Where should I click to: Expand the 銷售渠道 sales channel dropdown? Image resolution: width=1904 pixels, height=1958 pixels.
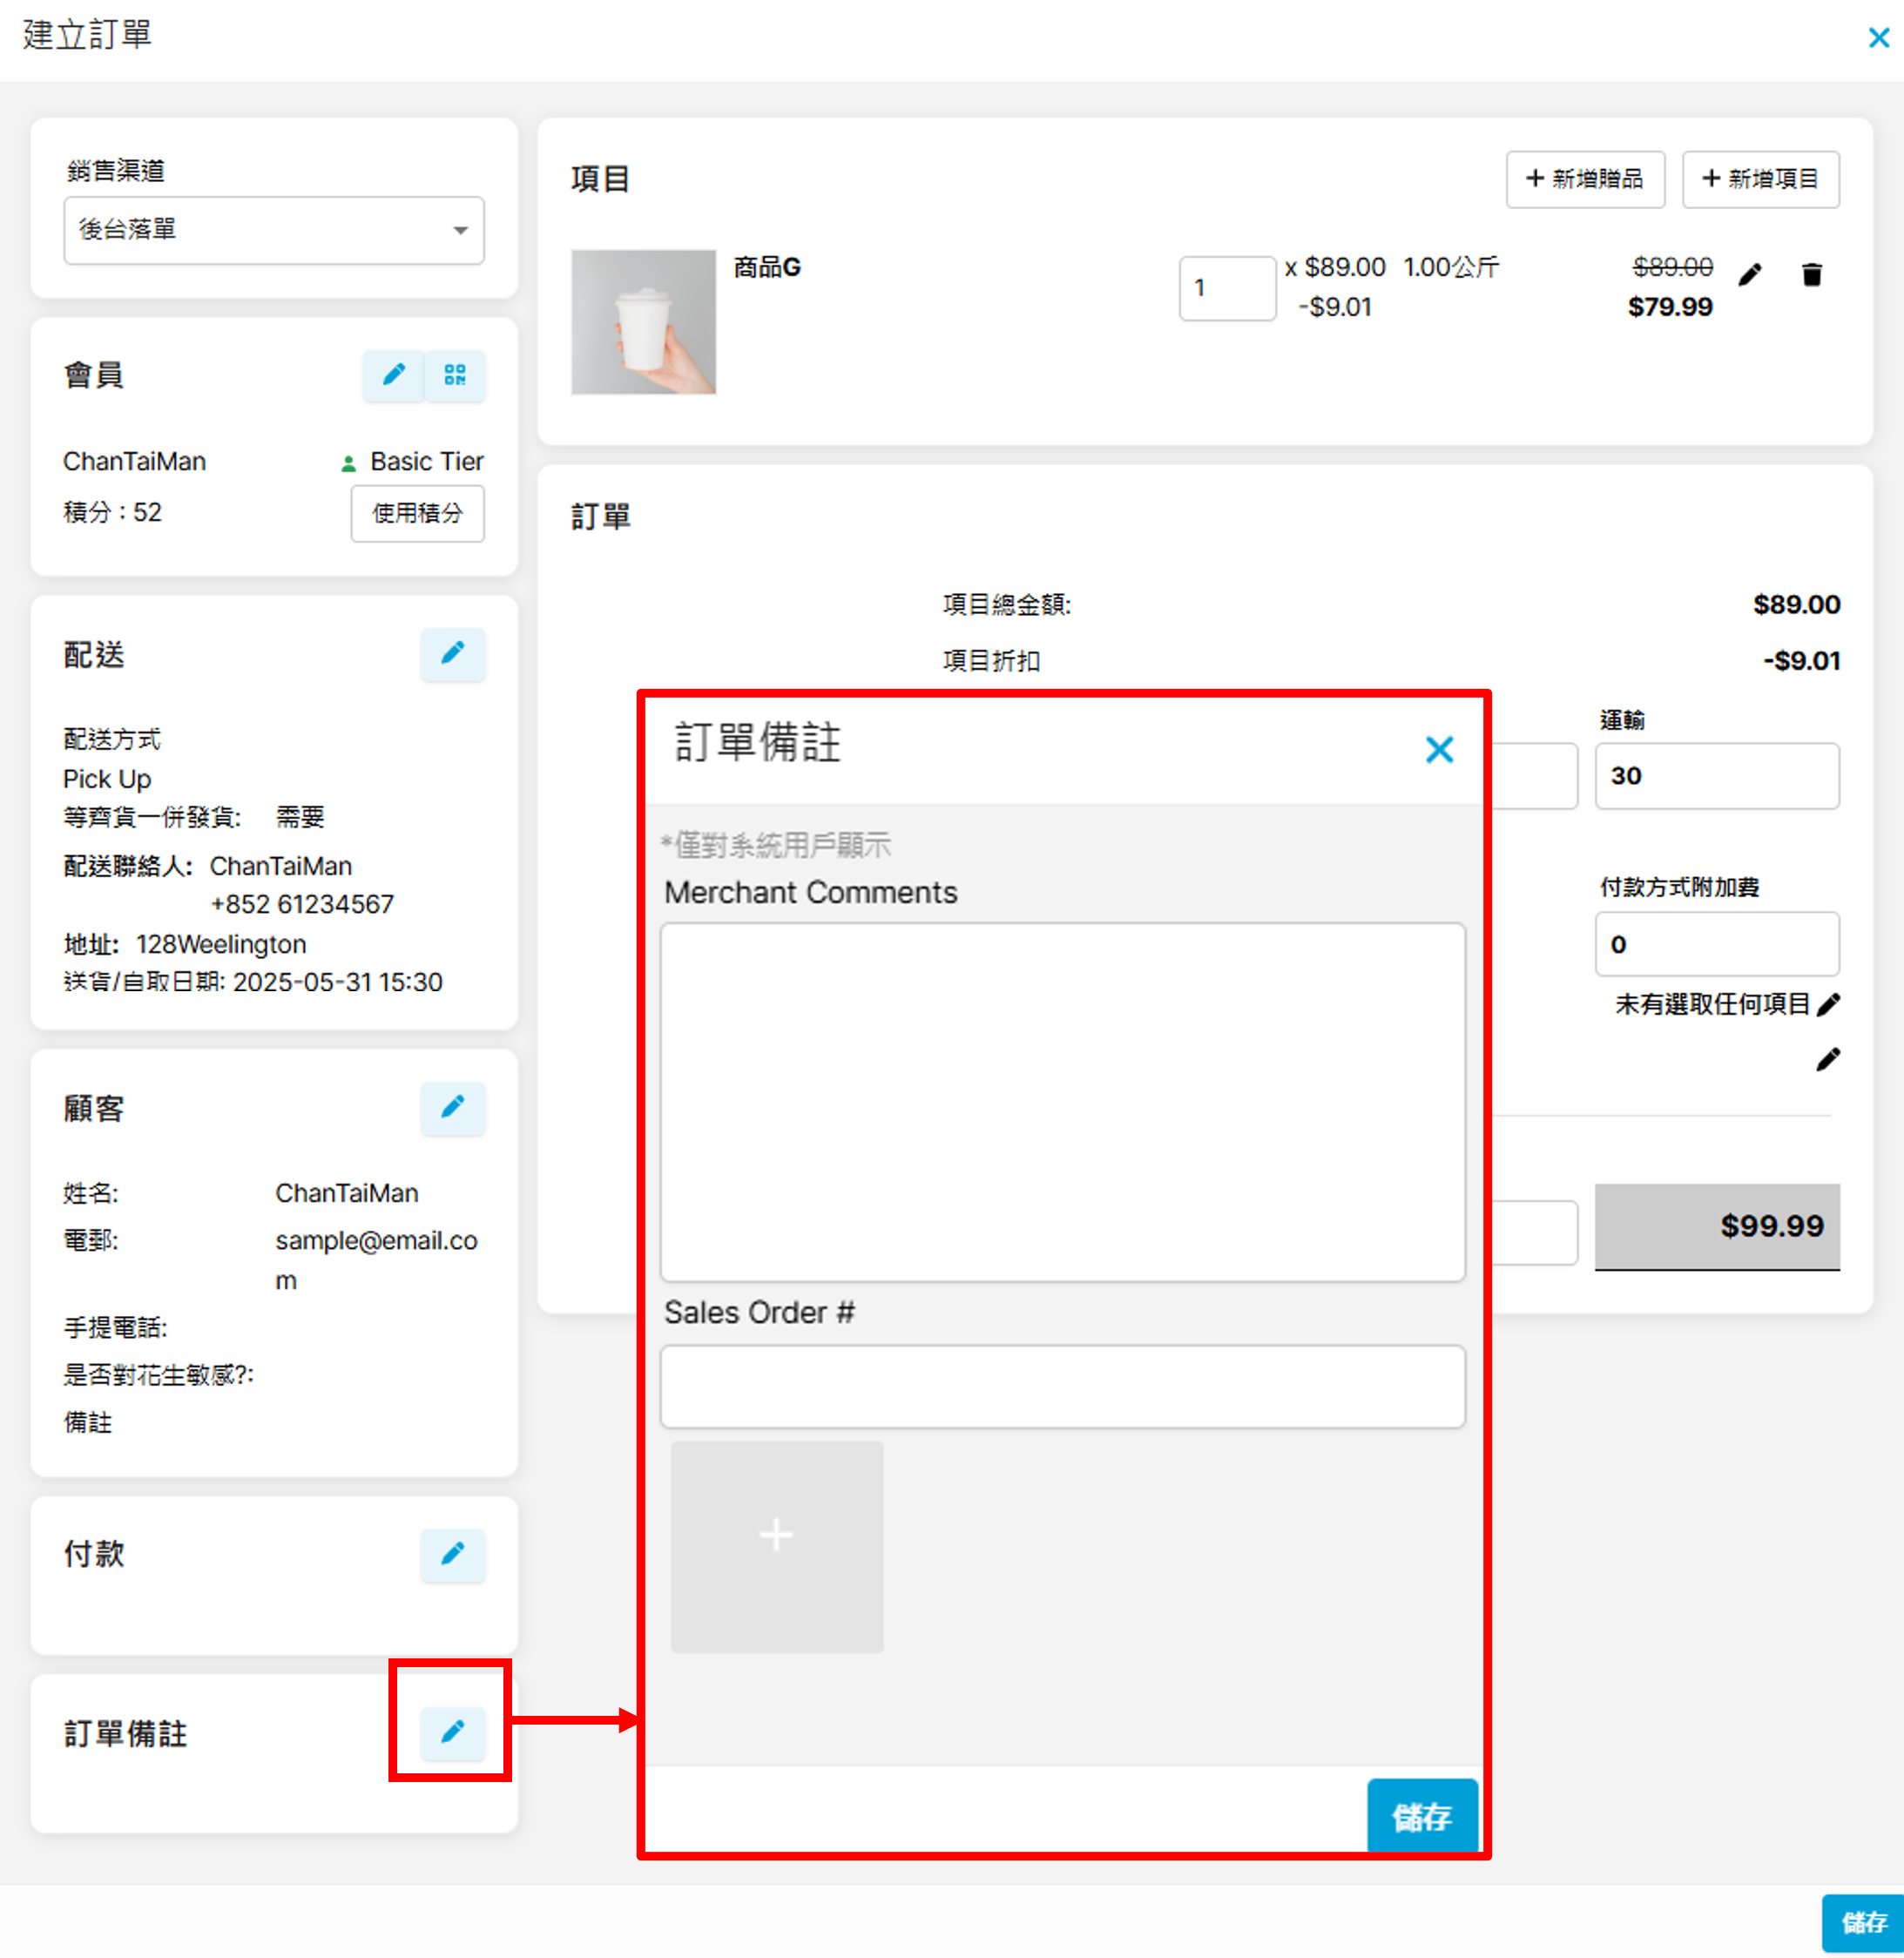[273, 230]
